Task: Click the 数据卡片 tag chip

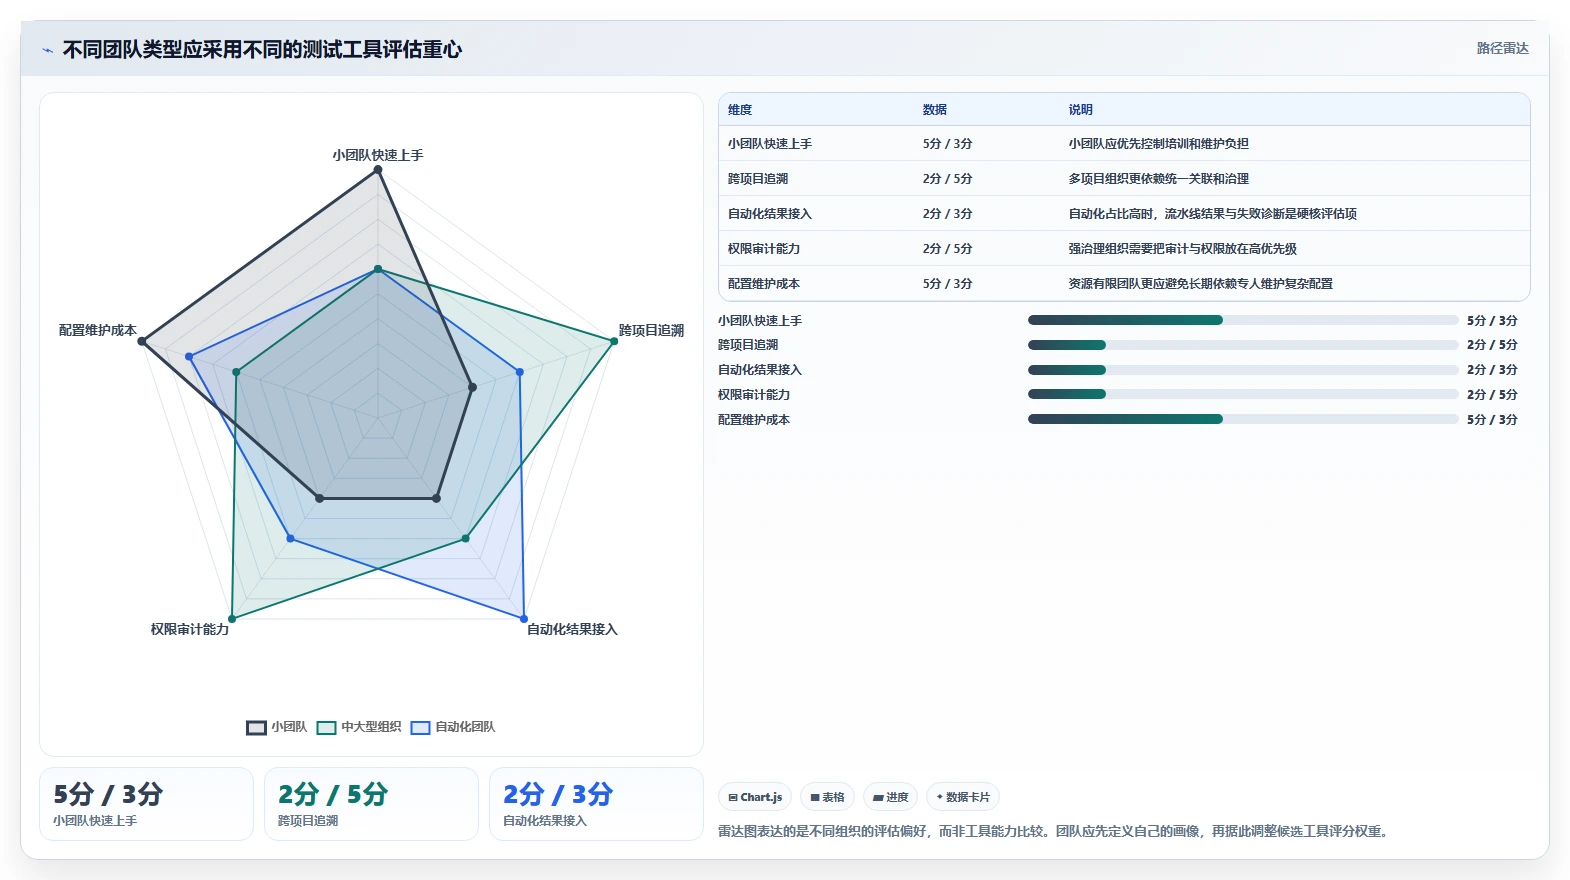Action: 963,797
